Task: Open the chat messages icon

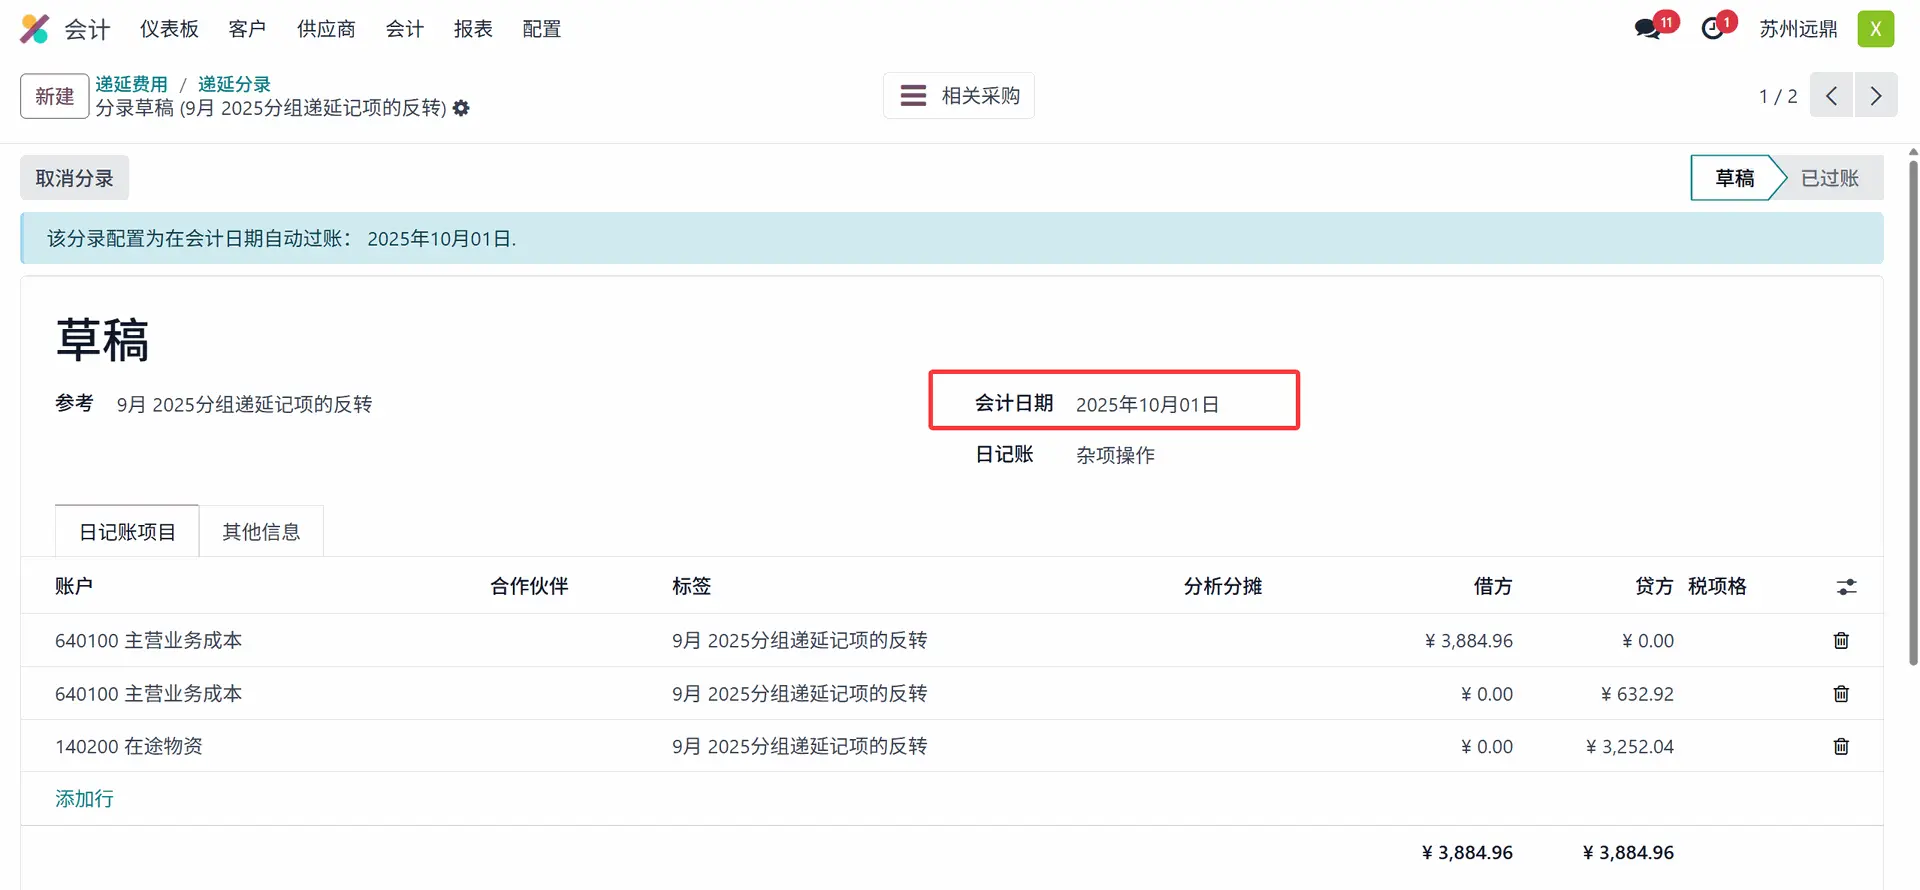Action: tap(1648, 29)
